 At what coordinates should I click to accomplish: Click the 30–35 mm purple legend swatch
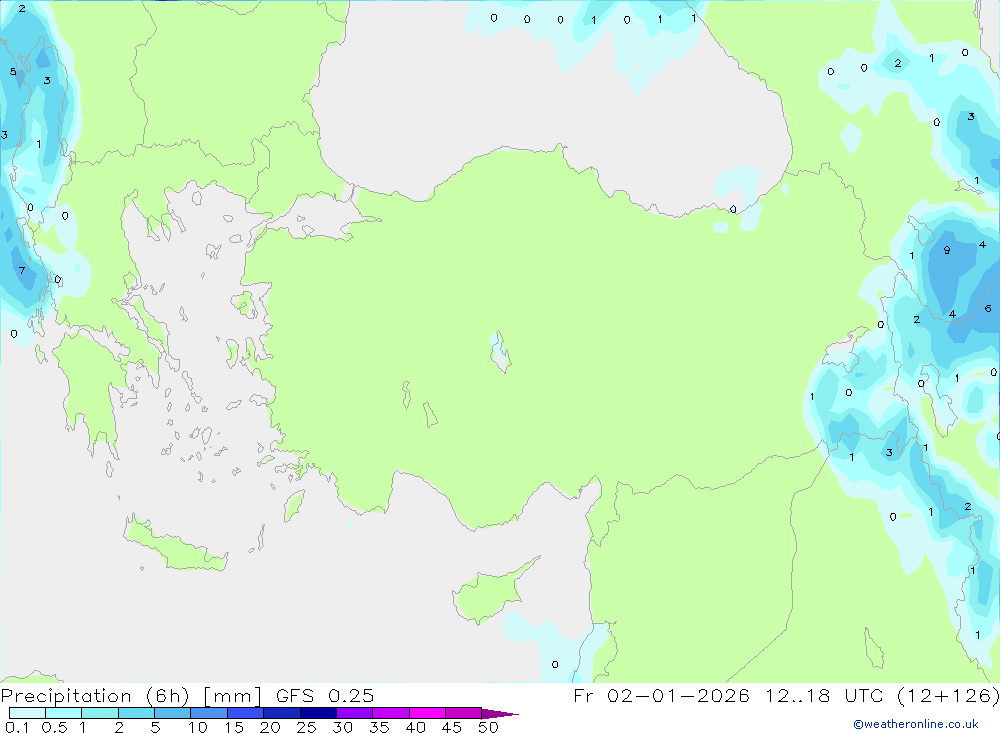tap(355, 713)
